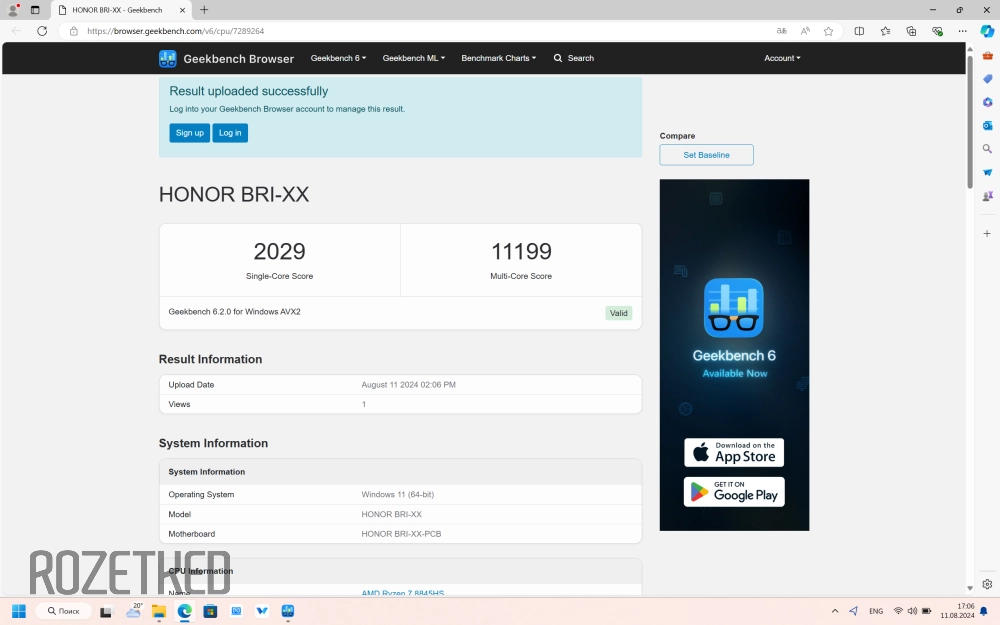Open the Account dropdown in the navbar
1000x625 pixels.
pos(782,58)
